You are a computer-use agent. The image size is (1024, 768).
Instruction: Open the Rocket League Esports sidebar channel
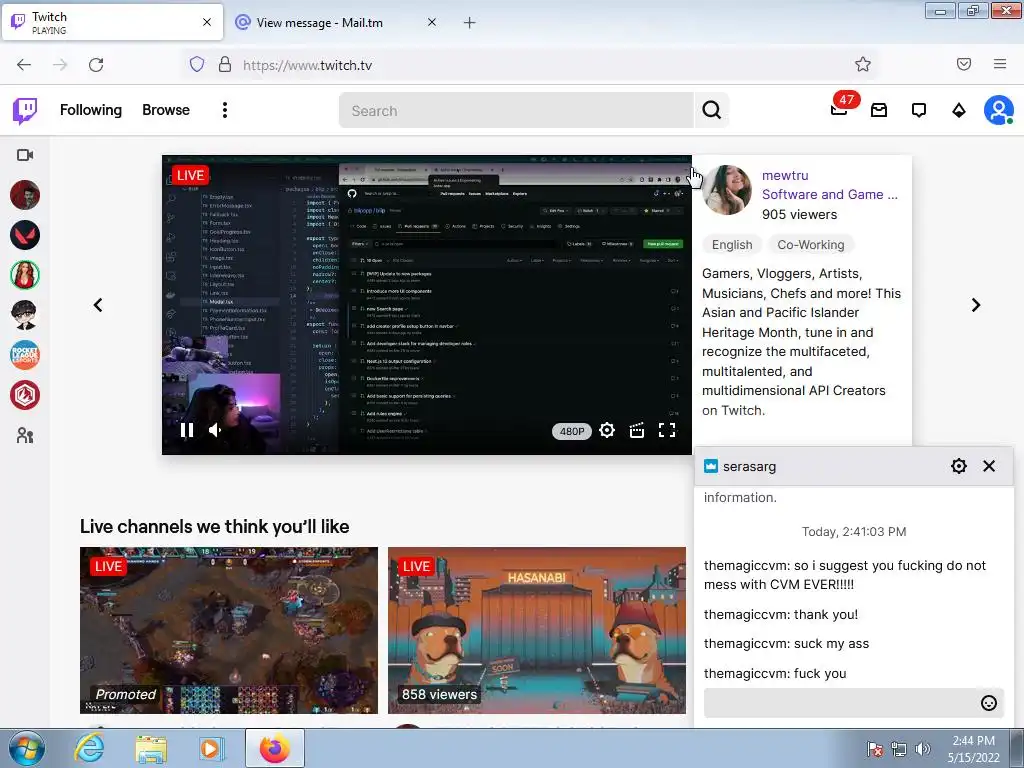pos(25,355)
